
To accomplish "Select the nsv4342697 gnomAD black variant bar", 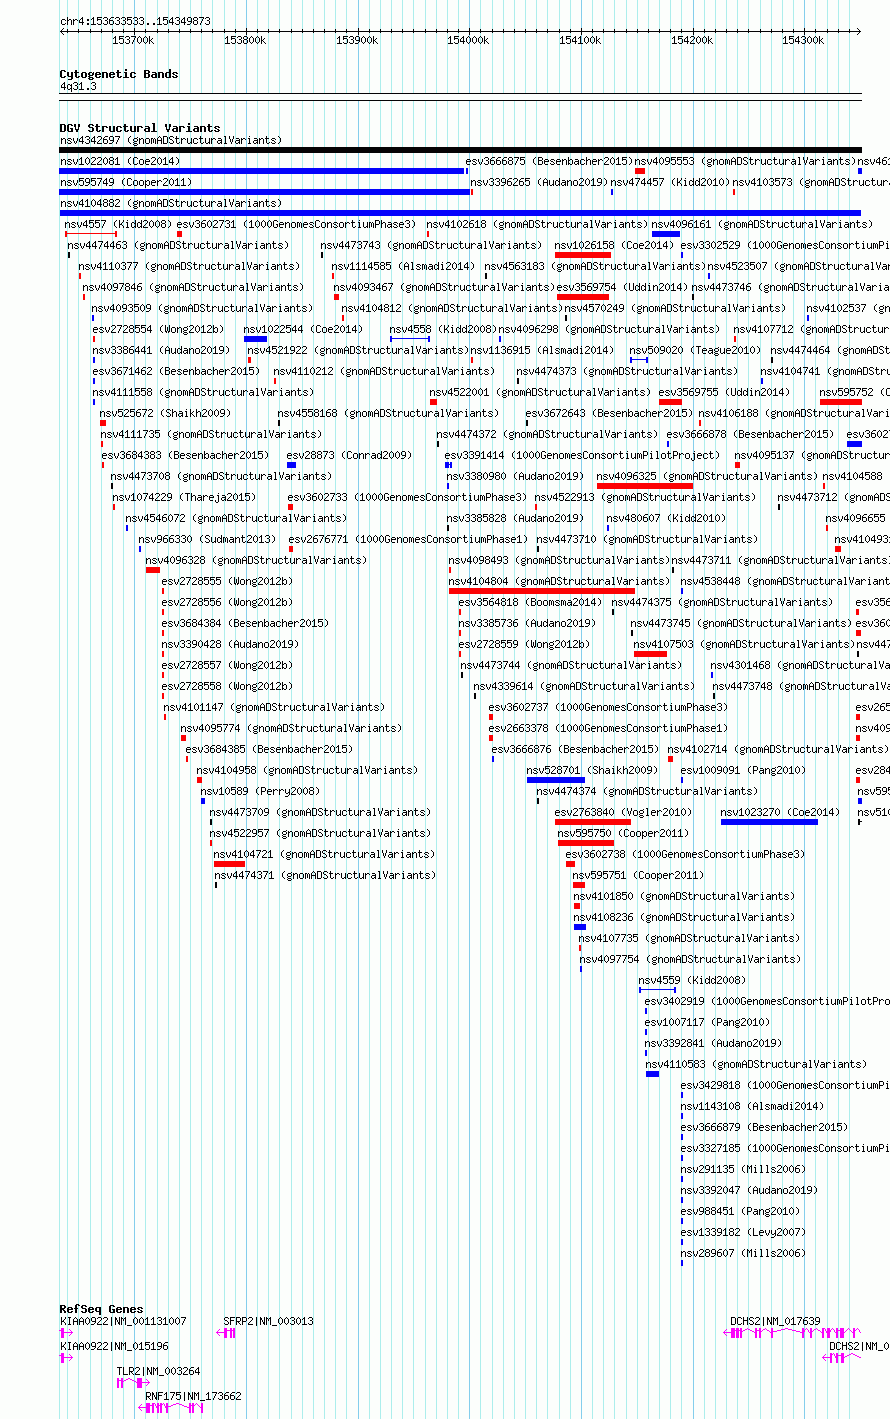I will click(460, 150).
